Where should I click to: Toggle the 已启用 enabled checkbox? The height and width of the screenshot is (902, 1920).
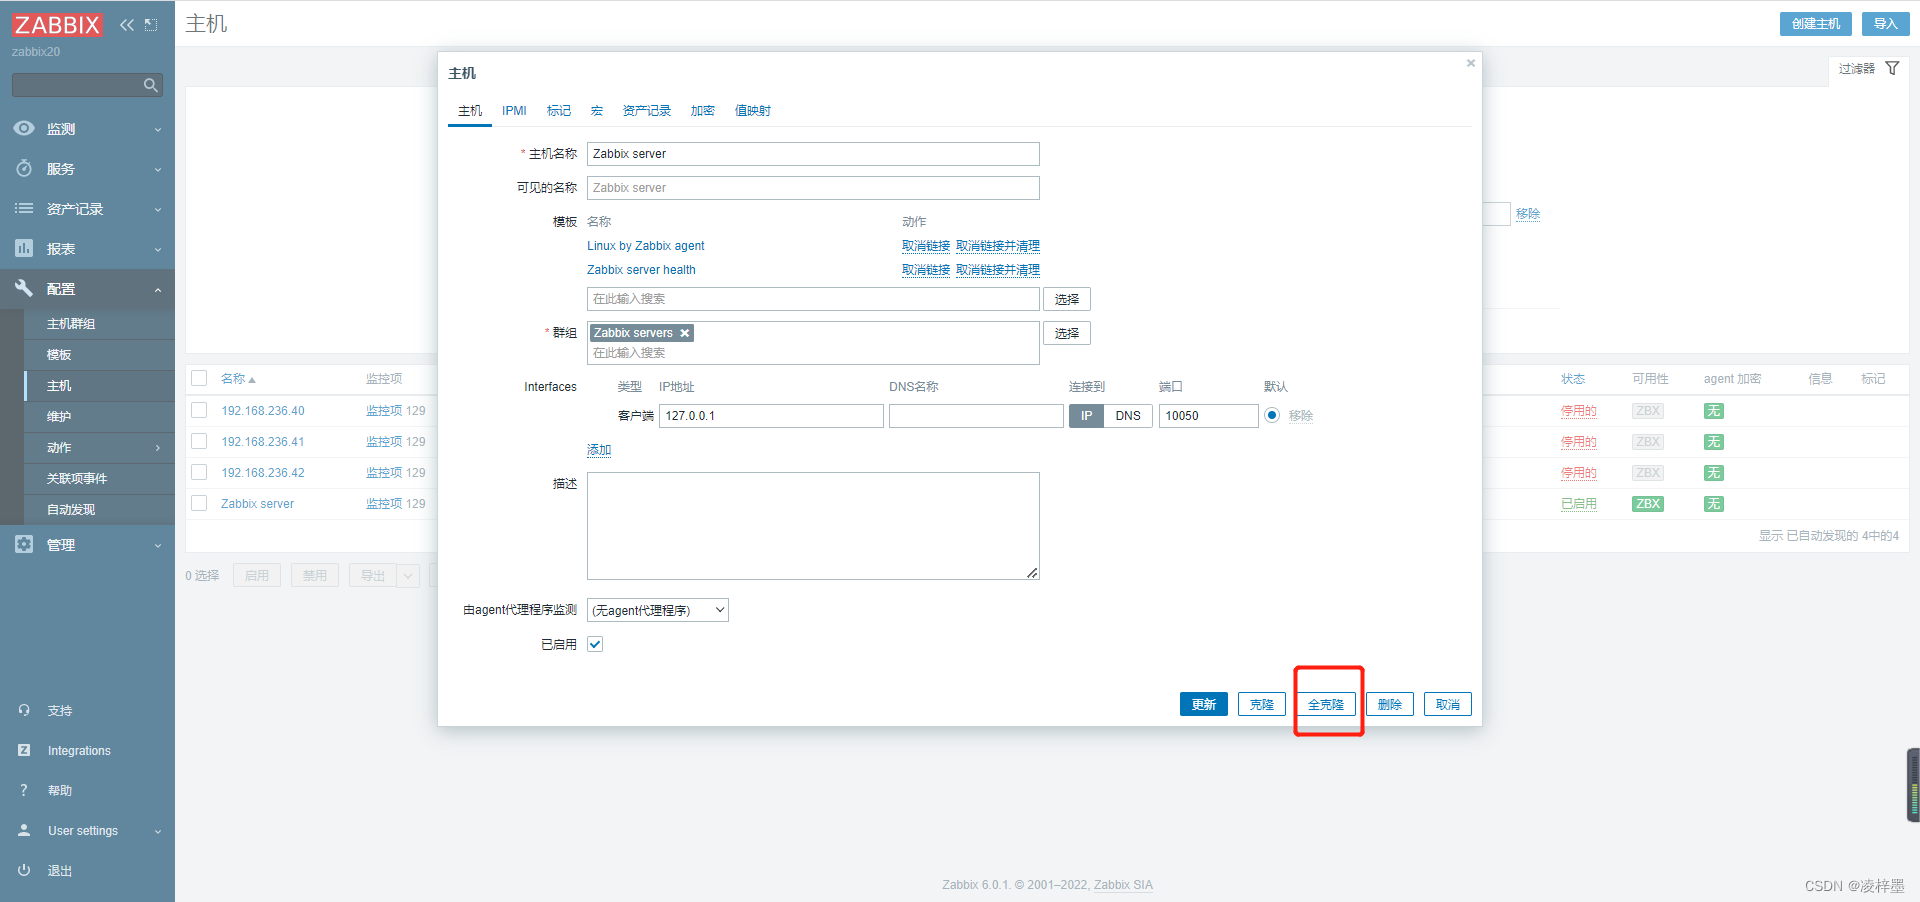(x=595, y=644)
